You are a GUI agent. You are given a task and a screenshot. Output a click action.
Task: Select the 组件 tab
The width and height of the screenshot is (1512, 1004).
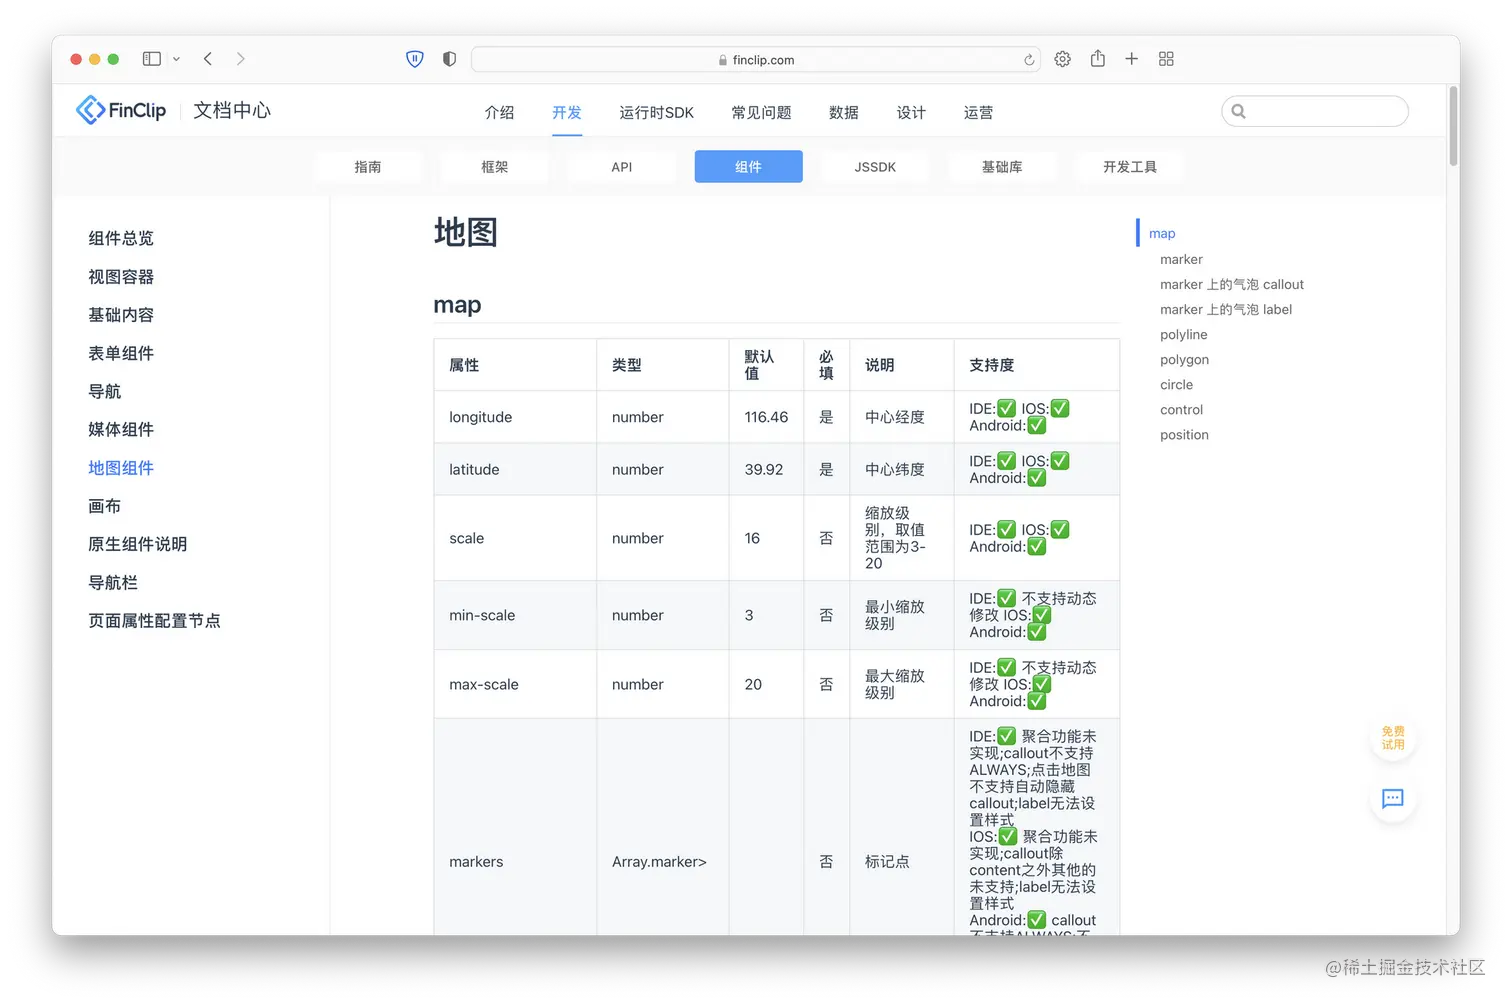[x=749, y=167]
